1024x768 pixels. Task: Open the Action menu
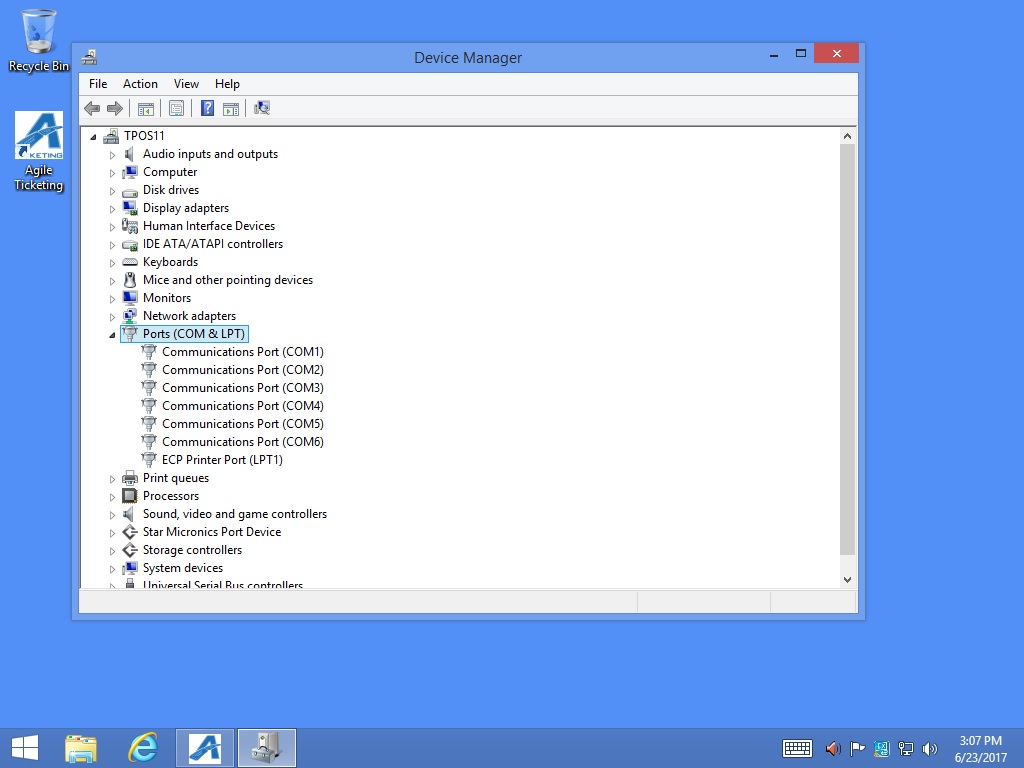click(x=140, y=84)
